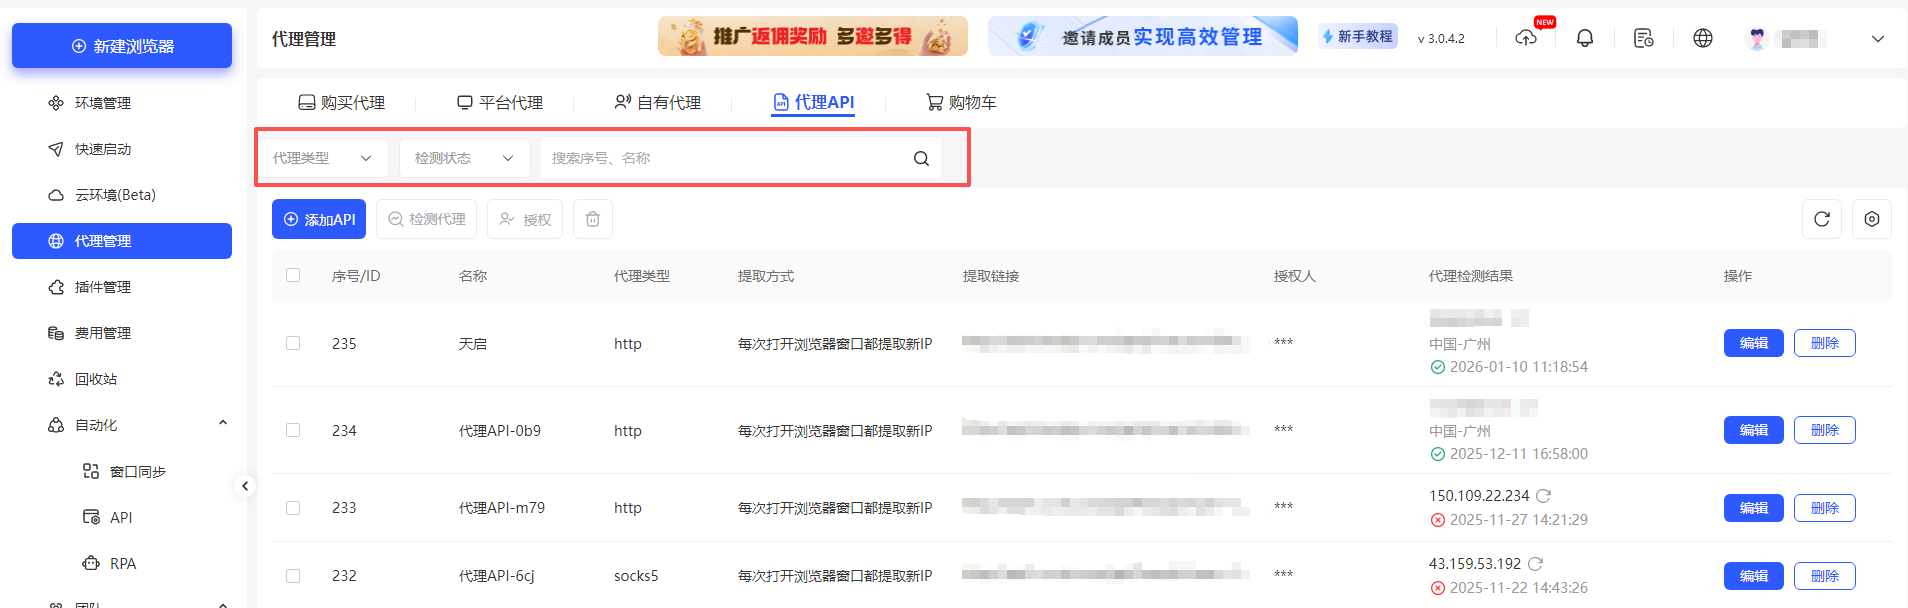Screen dimensions: 1908x608
Task: Click the search magnifier icon
Action: (921, 158)
